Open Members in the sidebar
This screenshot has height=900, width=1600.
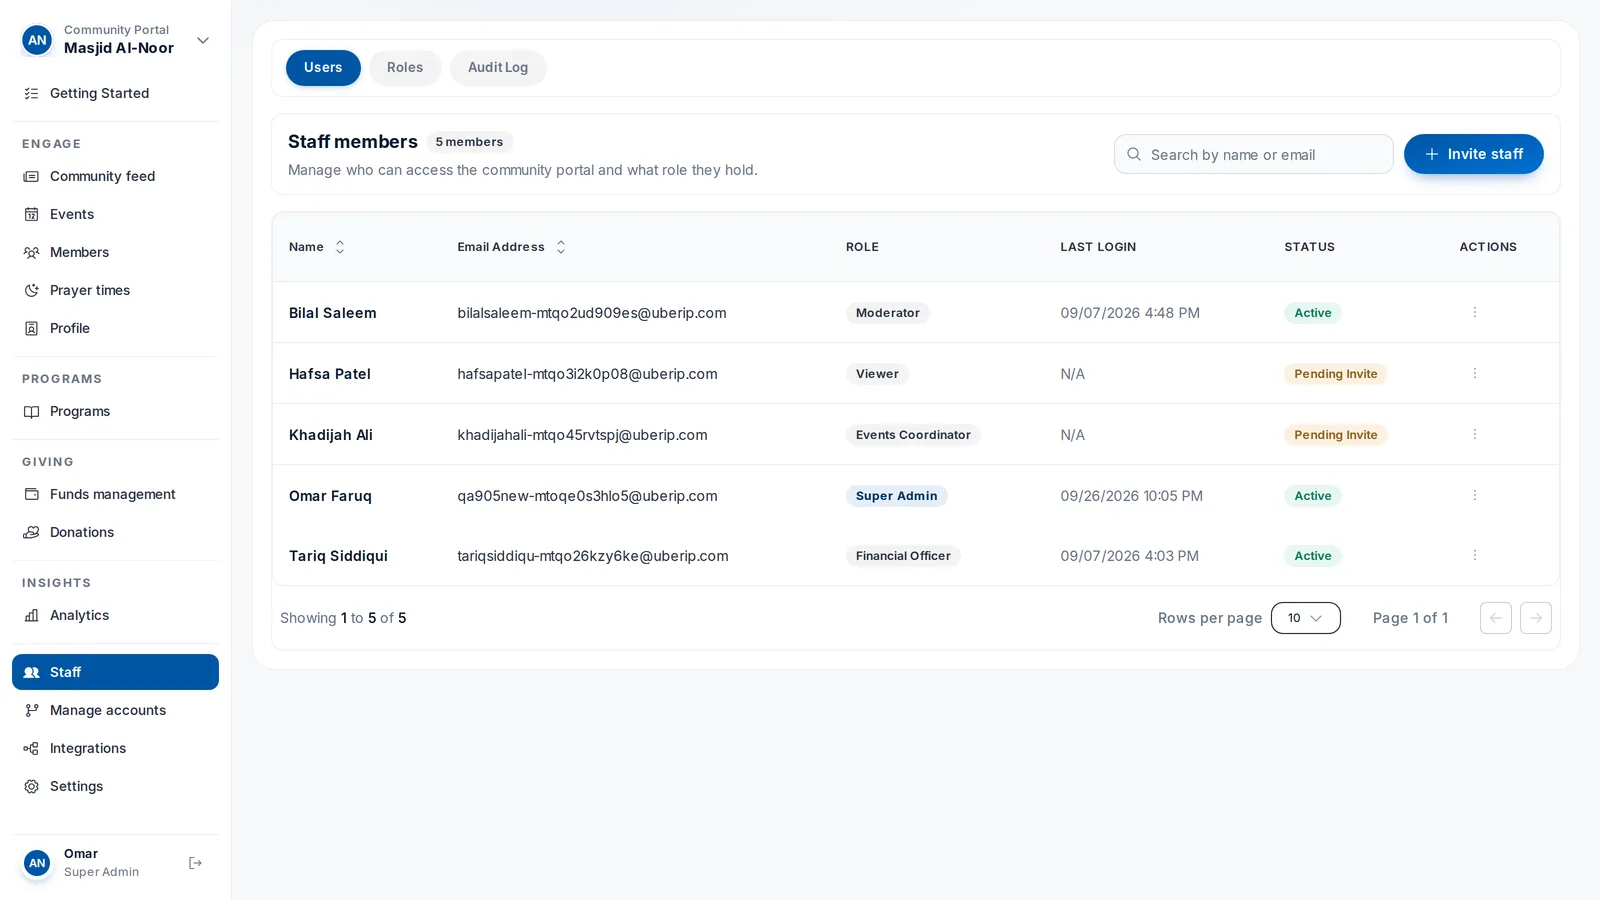click(115, 252)
